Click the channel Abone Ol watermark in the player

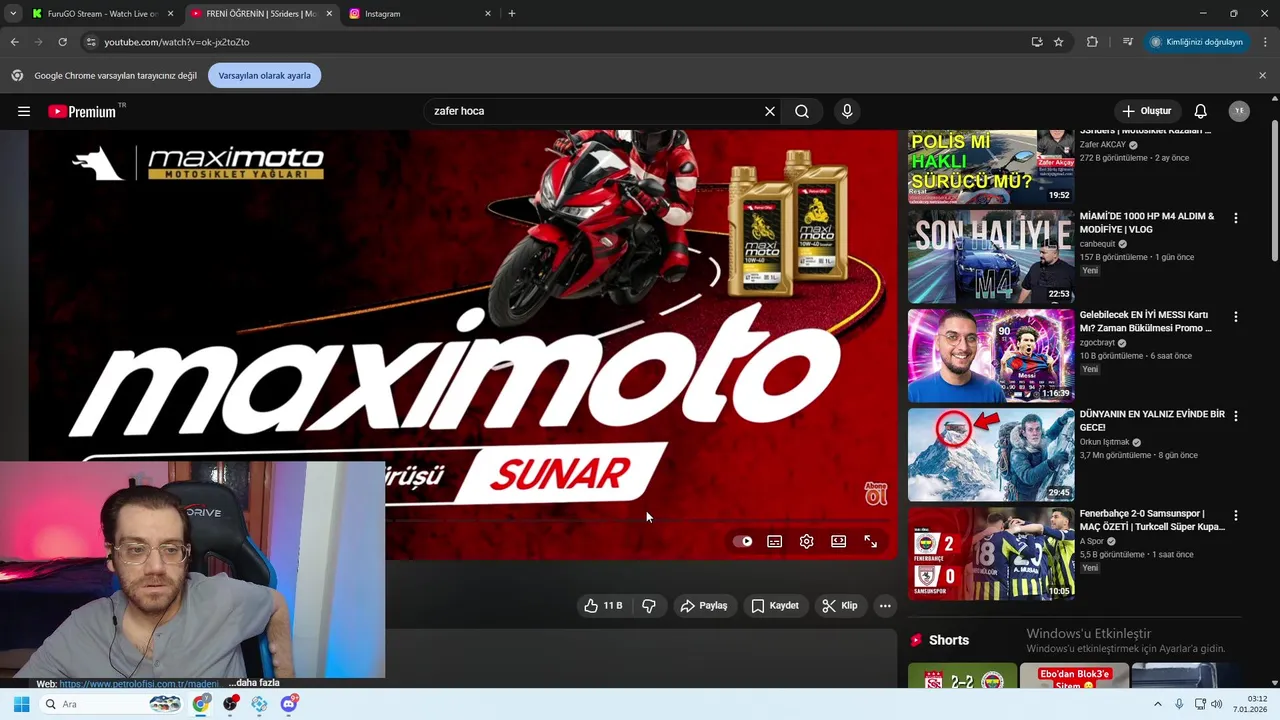point(876,493)
